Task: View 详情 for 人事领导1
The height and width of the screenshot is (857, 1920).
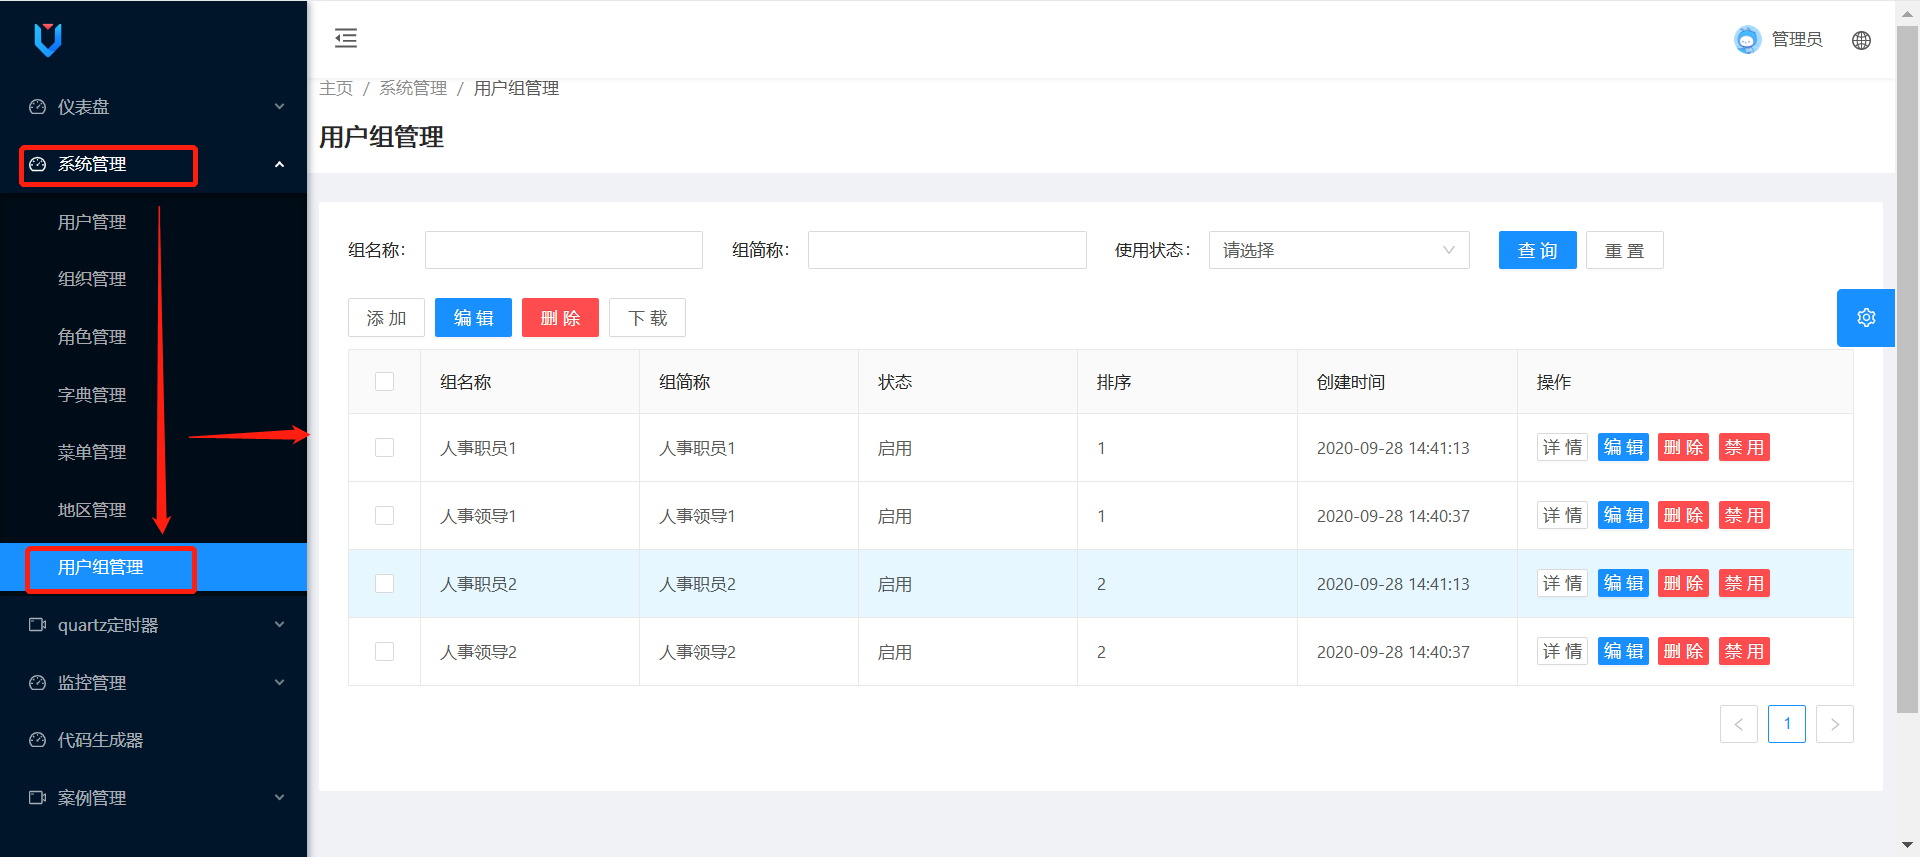Action: 1562,515
